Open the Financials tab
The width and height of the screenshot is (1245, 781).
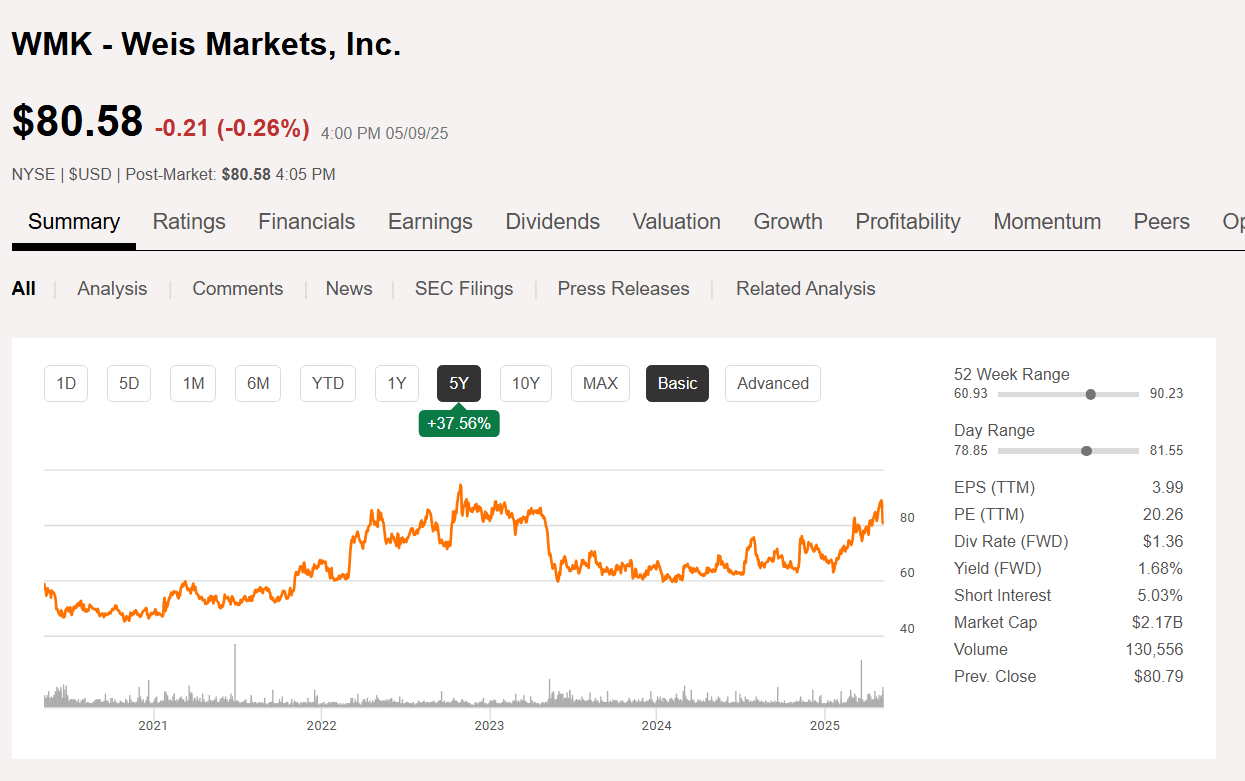pyautogui.click(x=306, y=222)
